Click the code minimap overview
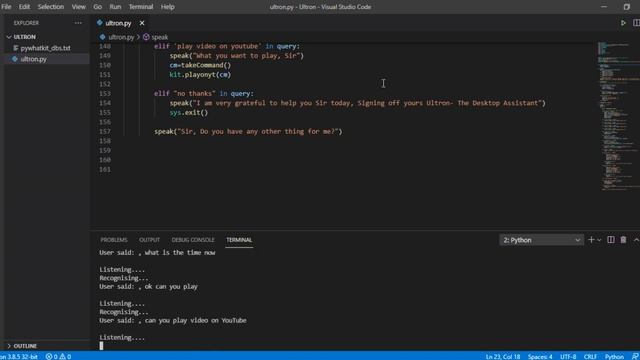 [618, 116]
